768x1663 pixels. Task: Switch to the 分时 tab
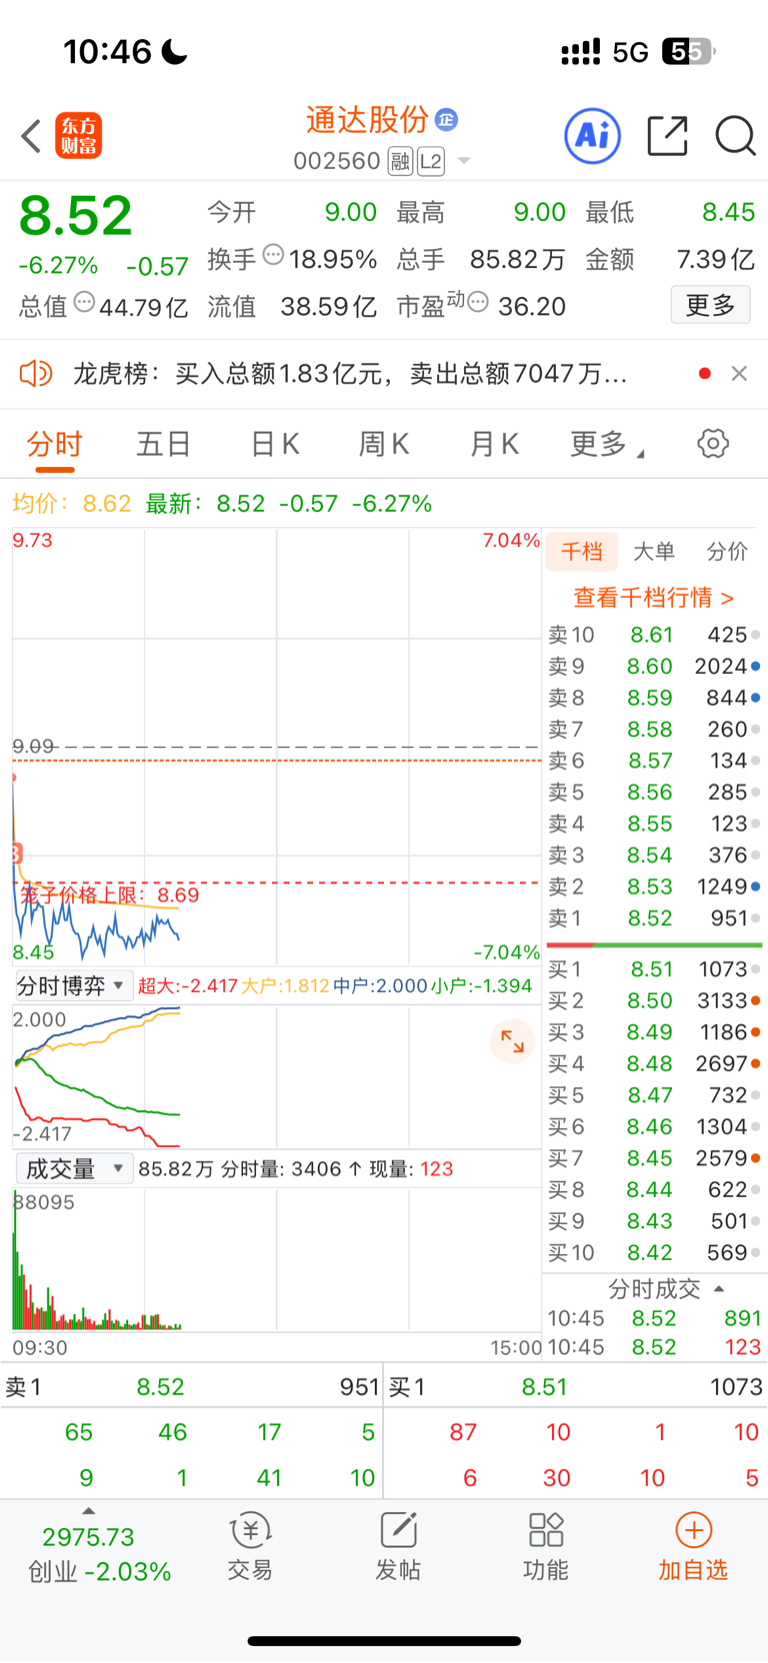coord(54,444)
